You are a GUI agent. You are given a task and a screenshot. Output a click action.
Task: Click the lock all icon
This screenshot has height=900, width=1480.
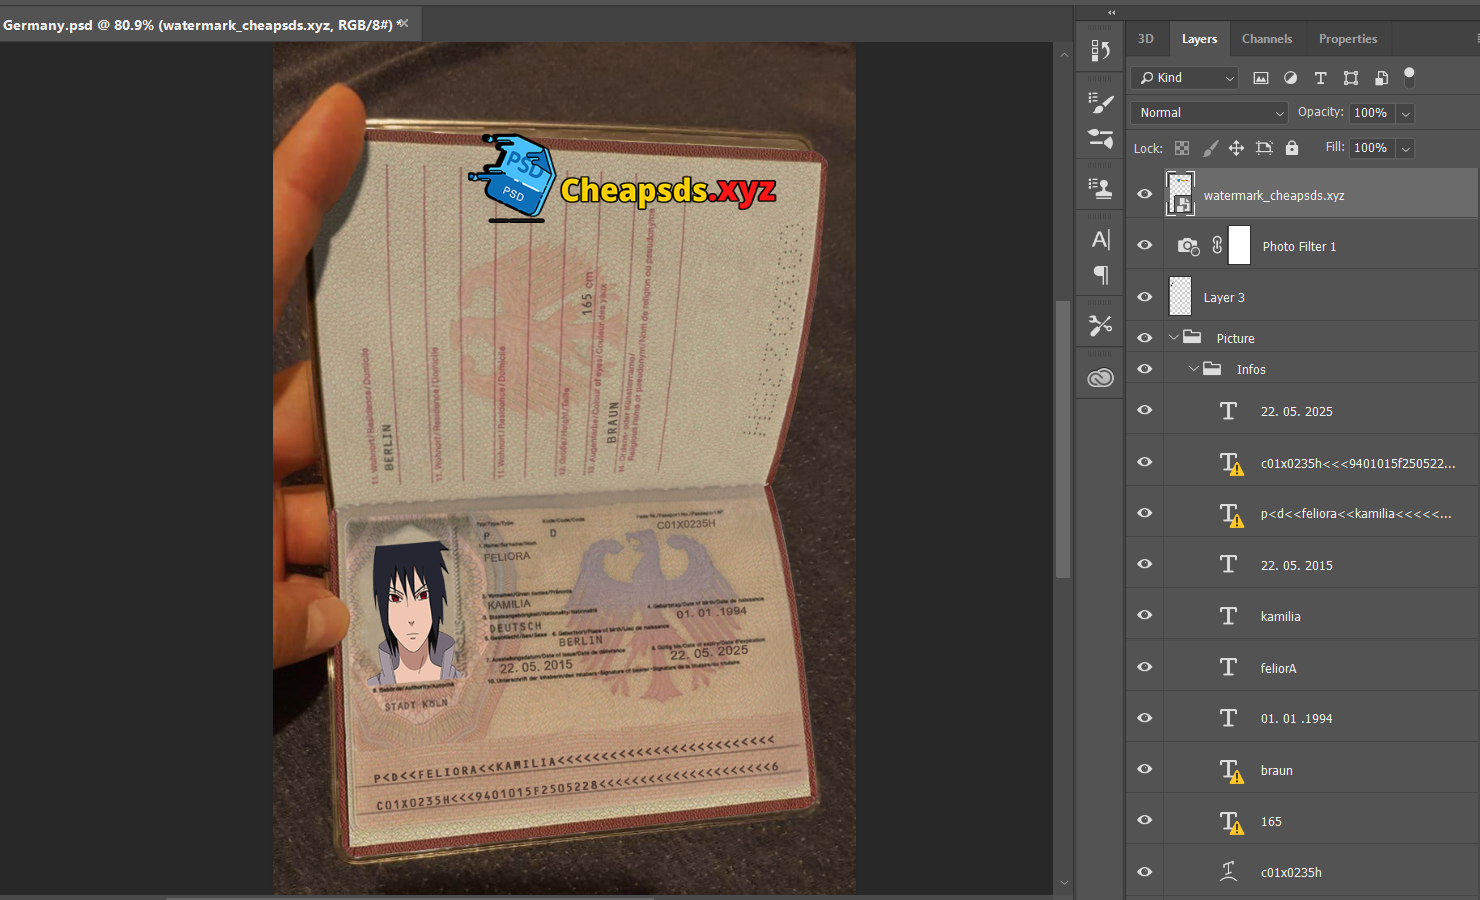pyautogui.click(x=1292, y=148)
